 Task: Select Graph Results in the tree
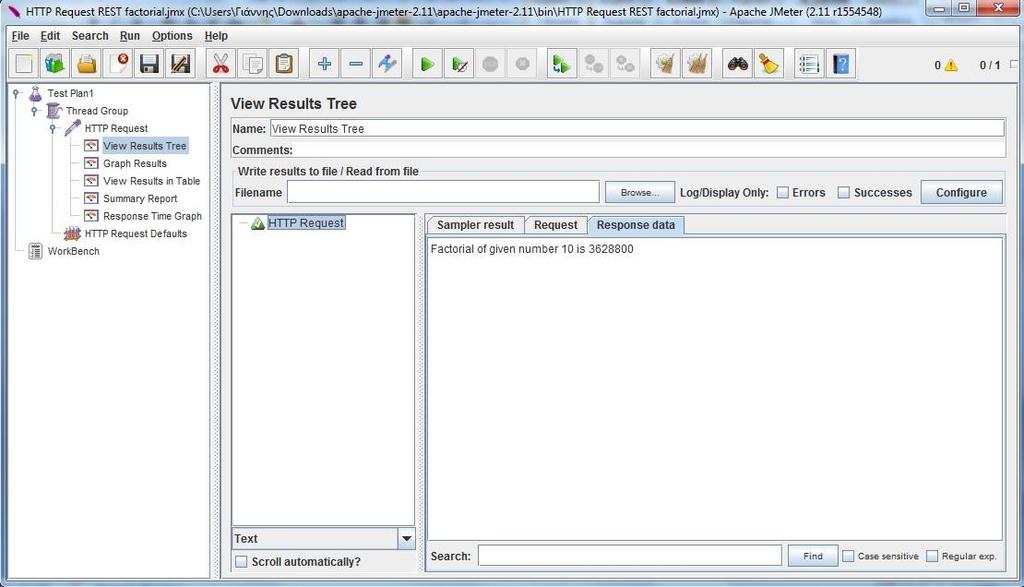point(135,163)
